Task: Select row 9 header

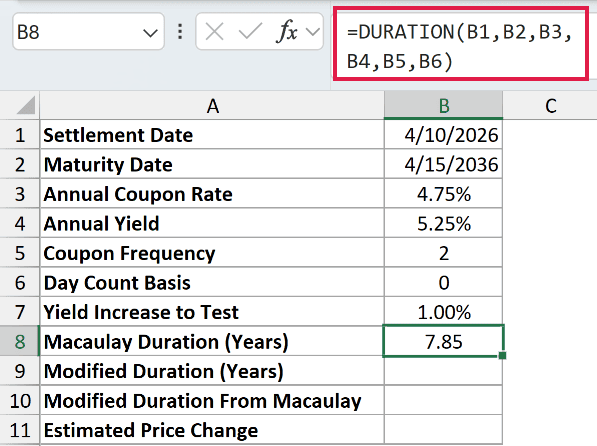Action: (x=20, y=371)
